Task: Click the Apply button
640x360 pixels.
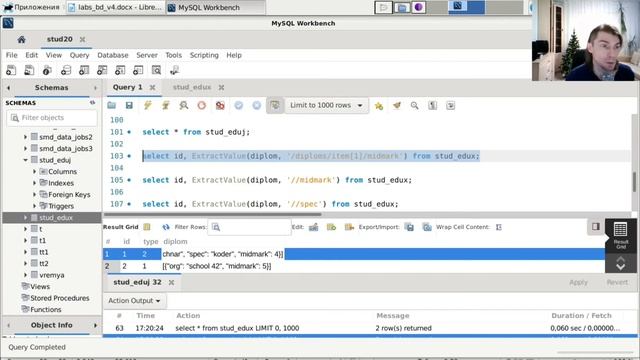Action: 578,282
